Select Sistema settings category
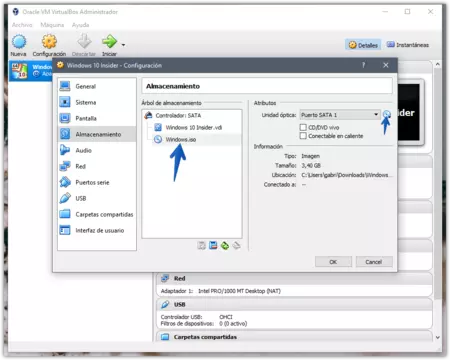The image size is (450, 360). click(97, 102)
